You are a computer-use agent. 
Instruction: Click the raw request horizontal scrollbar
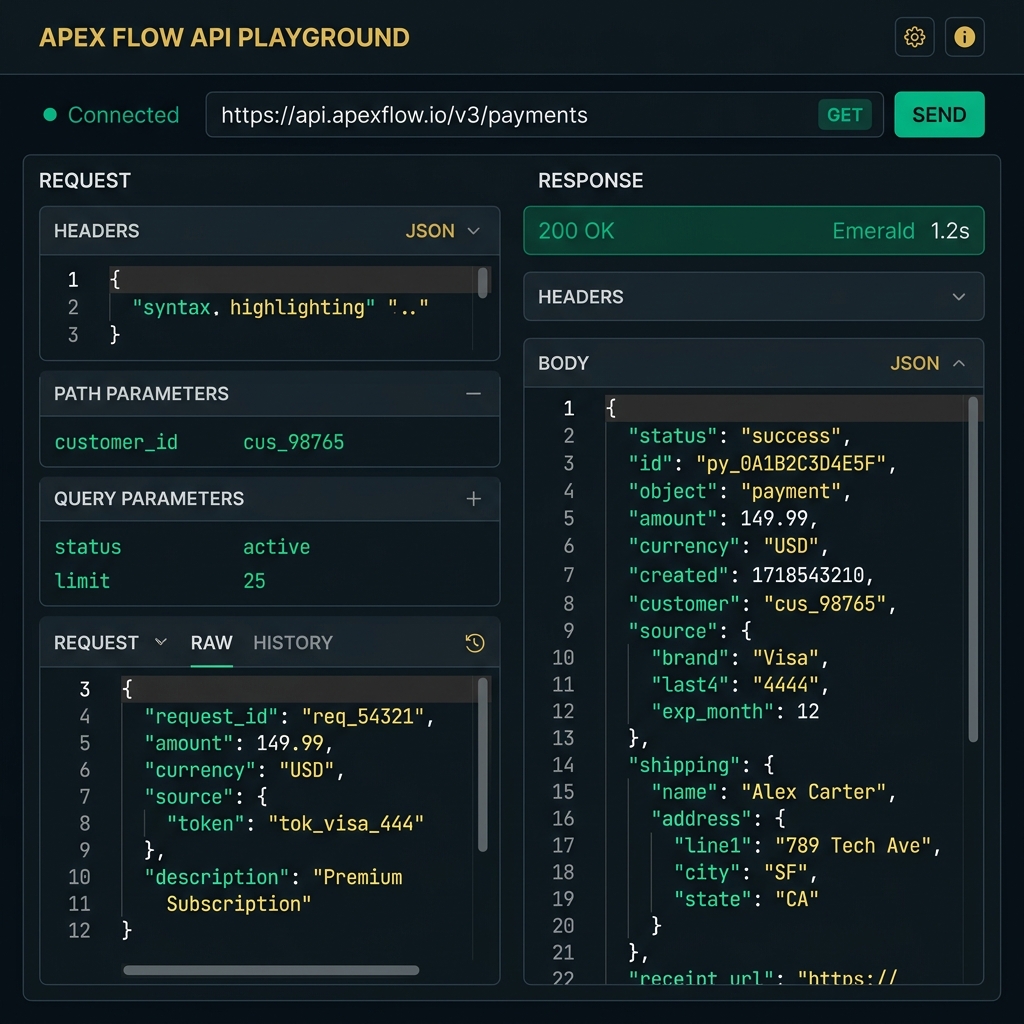(271, 970)
